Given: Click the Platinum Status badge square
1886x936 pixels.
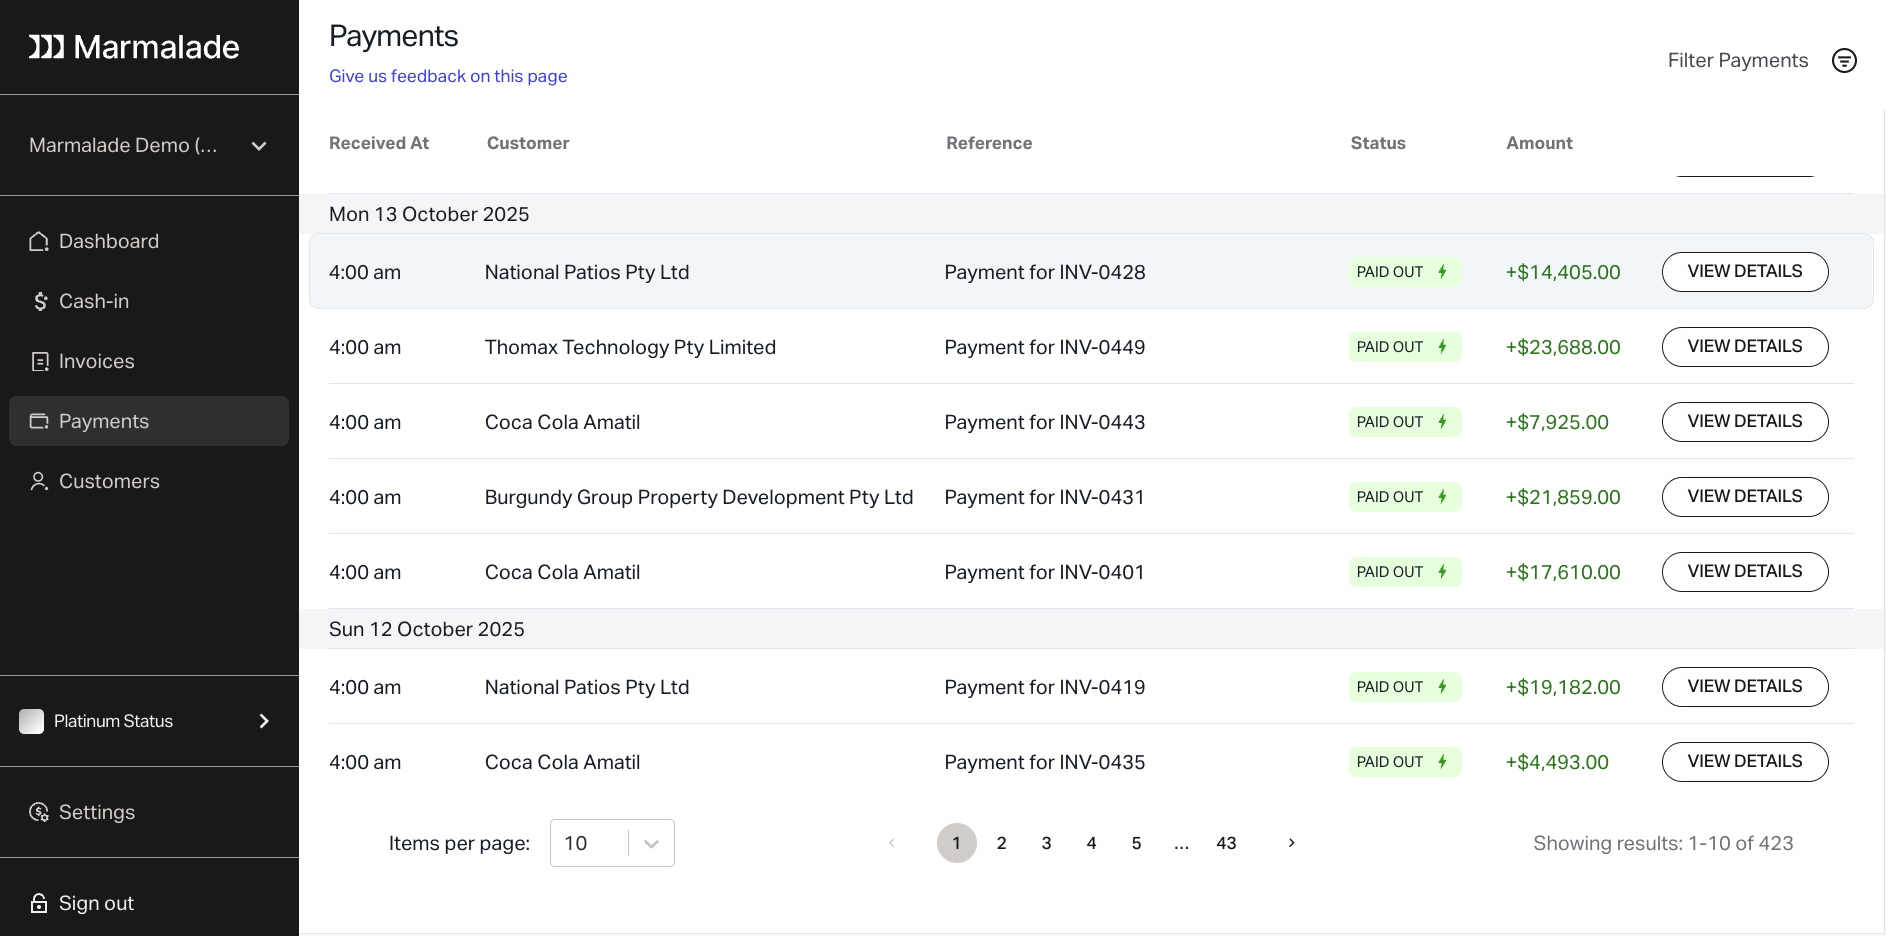Looking at the screenshot, I should 32,721.
